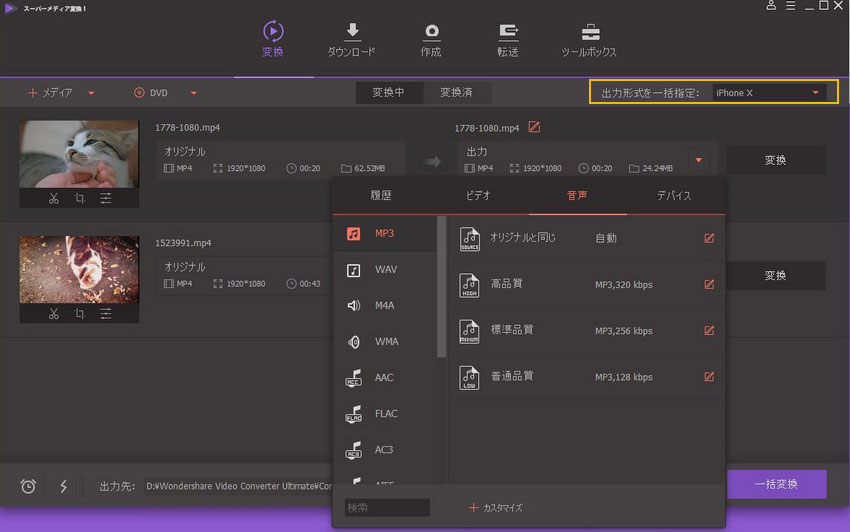Viewport: 850px width, 532px height.
Task: Click the user account icon
Action: 771,6
